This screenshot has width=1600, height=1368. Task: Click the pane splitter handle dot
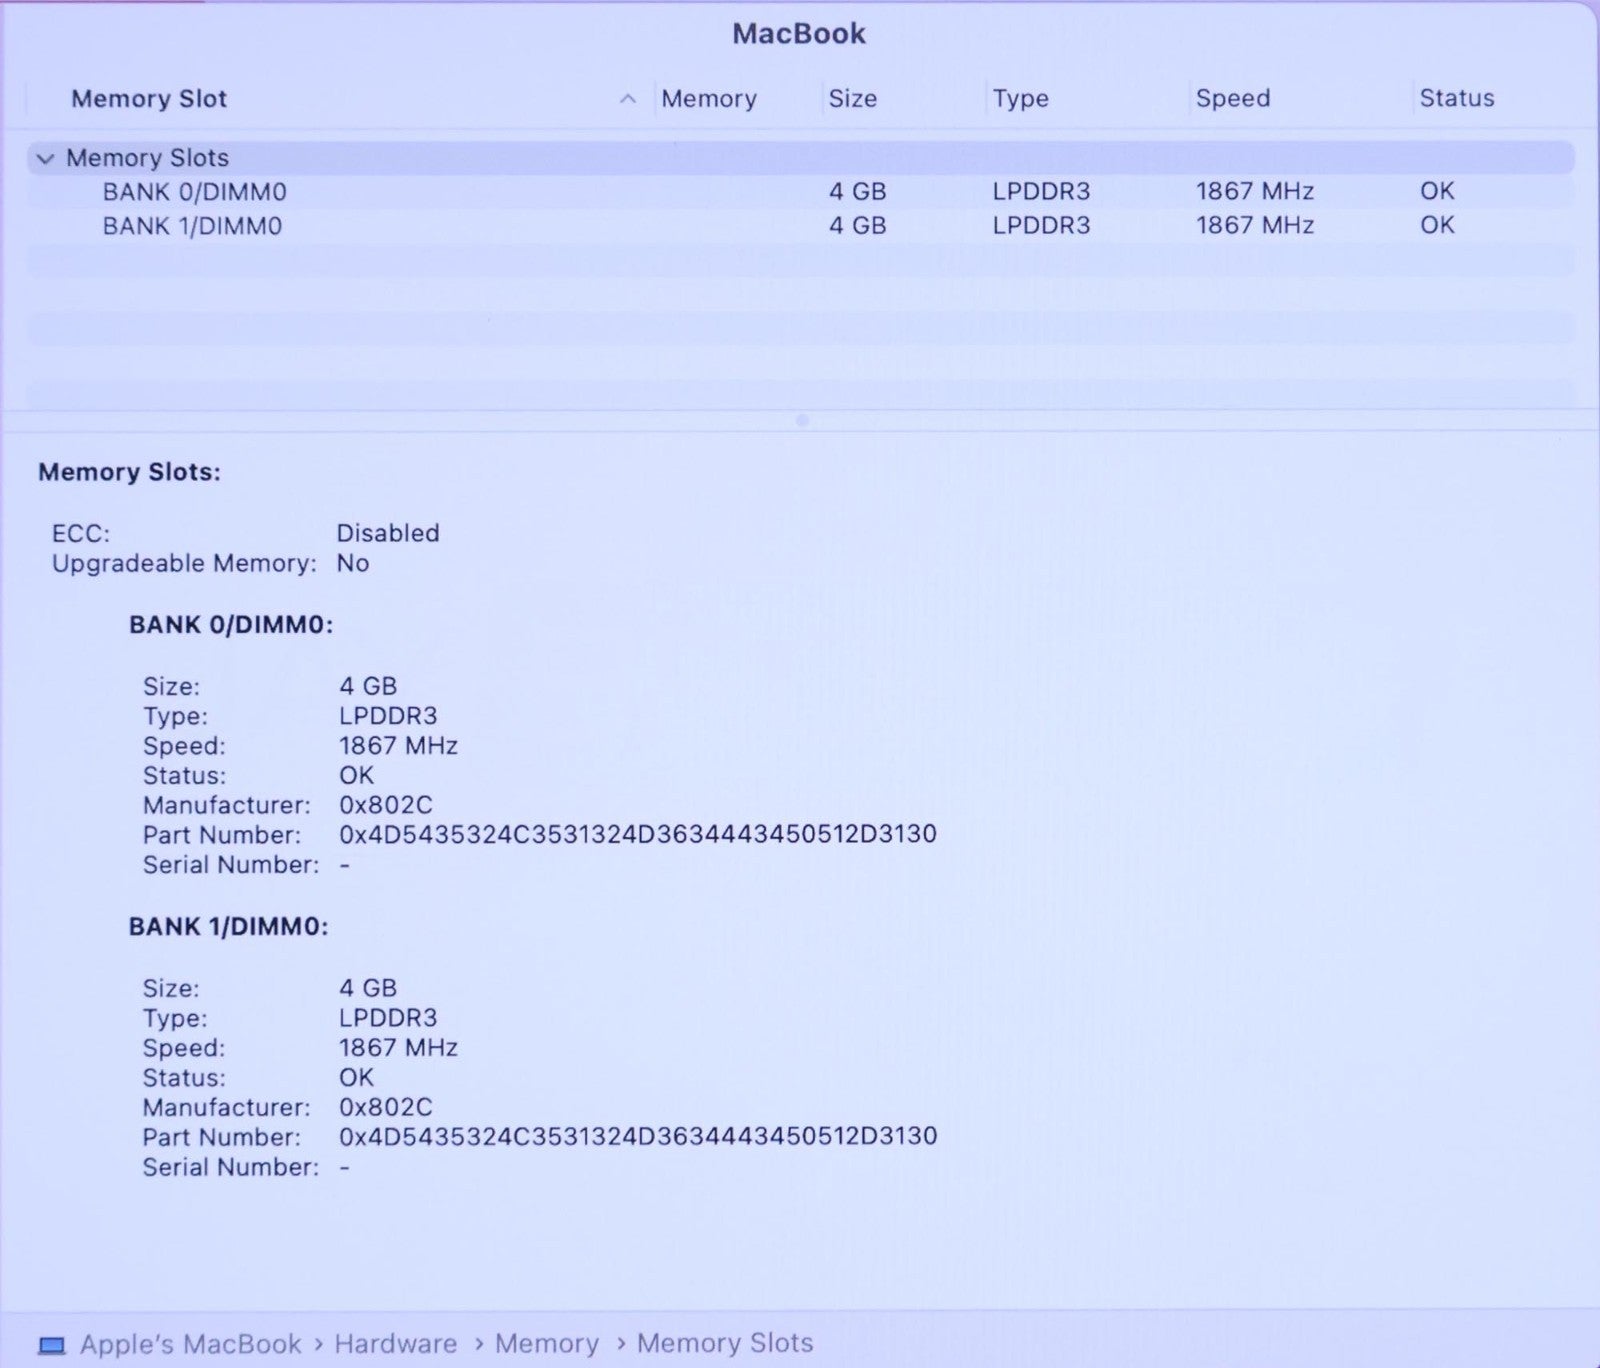click(x=802, y=421)
